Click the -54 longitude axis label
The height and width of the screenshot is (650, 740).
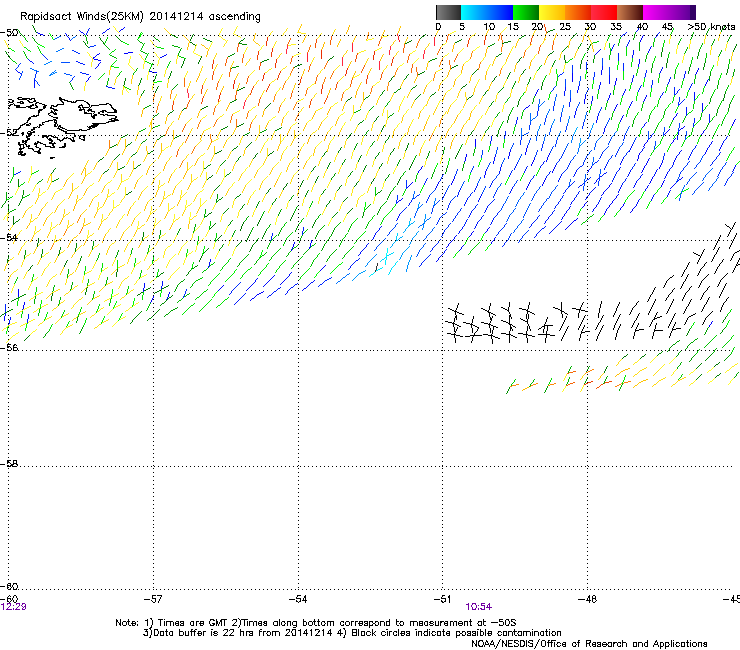298,599
